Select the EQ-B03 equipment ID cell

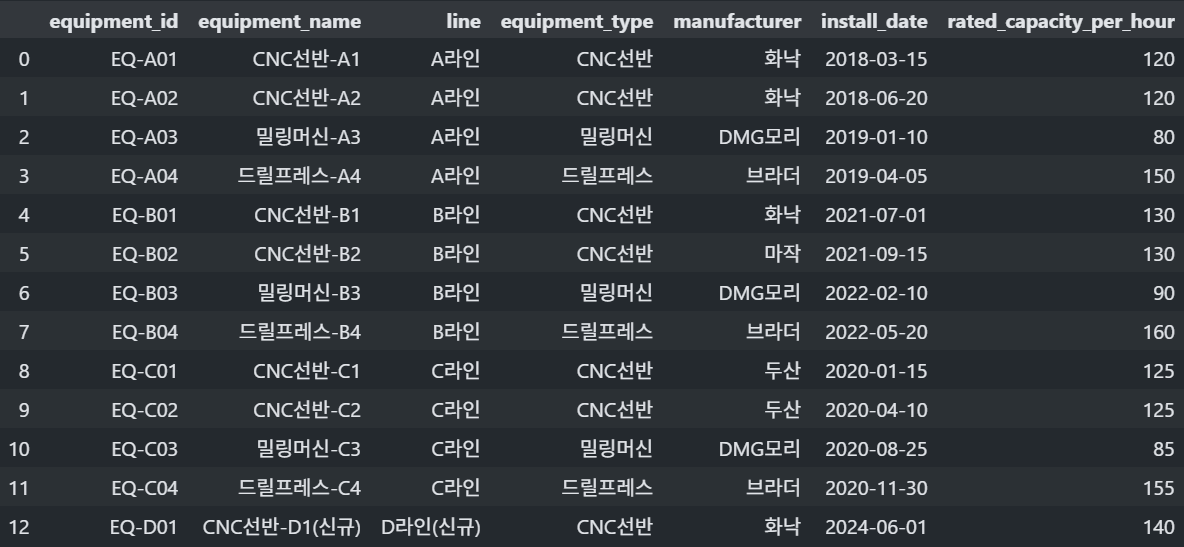144,293
